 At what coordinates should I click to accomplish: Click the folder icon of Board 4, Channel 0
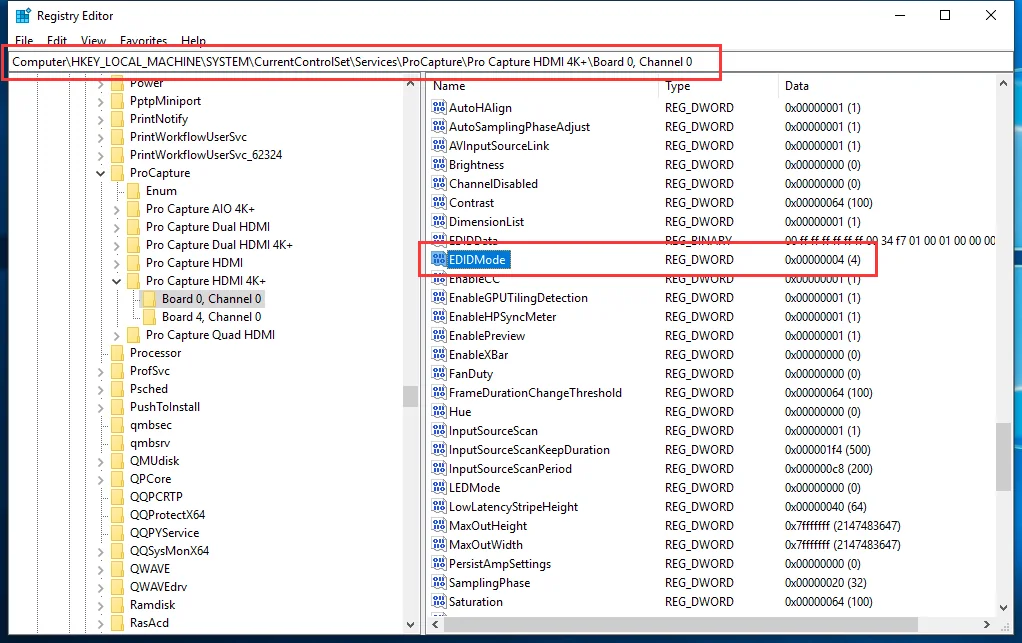pos(149,317)
